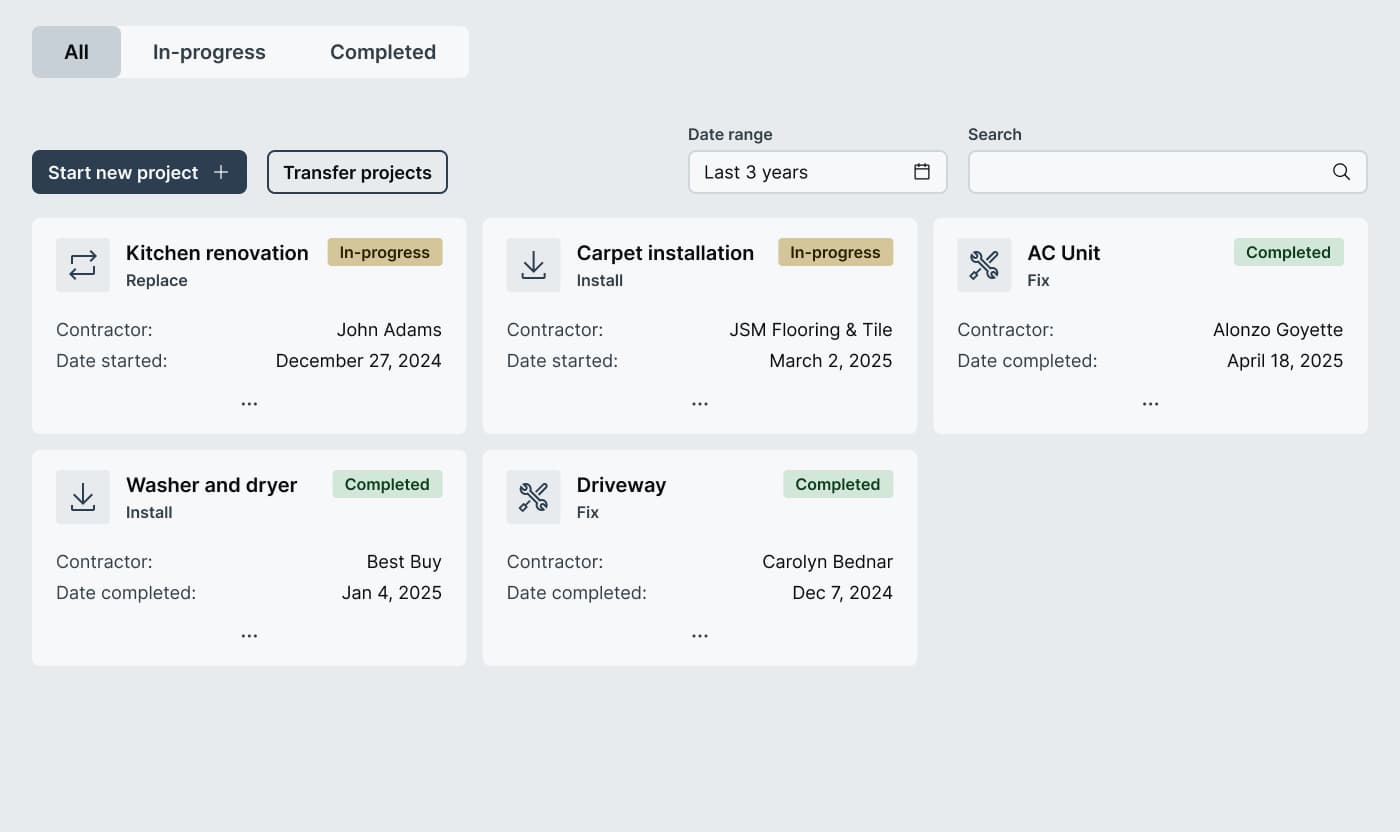
Task: Open more options on Driveway card
Action: (x=700, y=636)
